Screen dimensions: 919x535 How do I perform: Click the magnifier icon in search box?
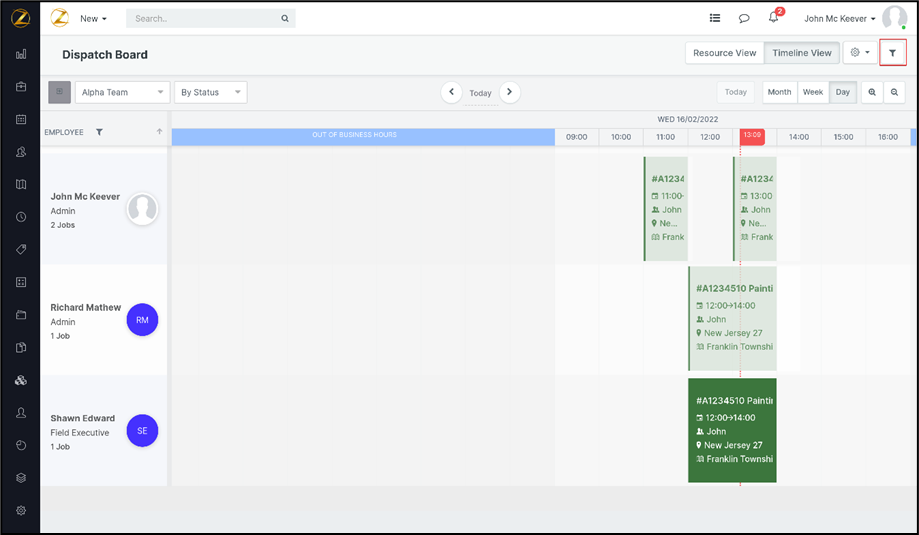(x=285, y=19)
